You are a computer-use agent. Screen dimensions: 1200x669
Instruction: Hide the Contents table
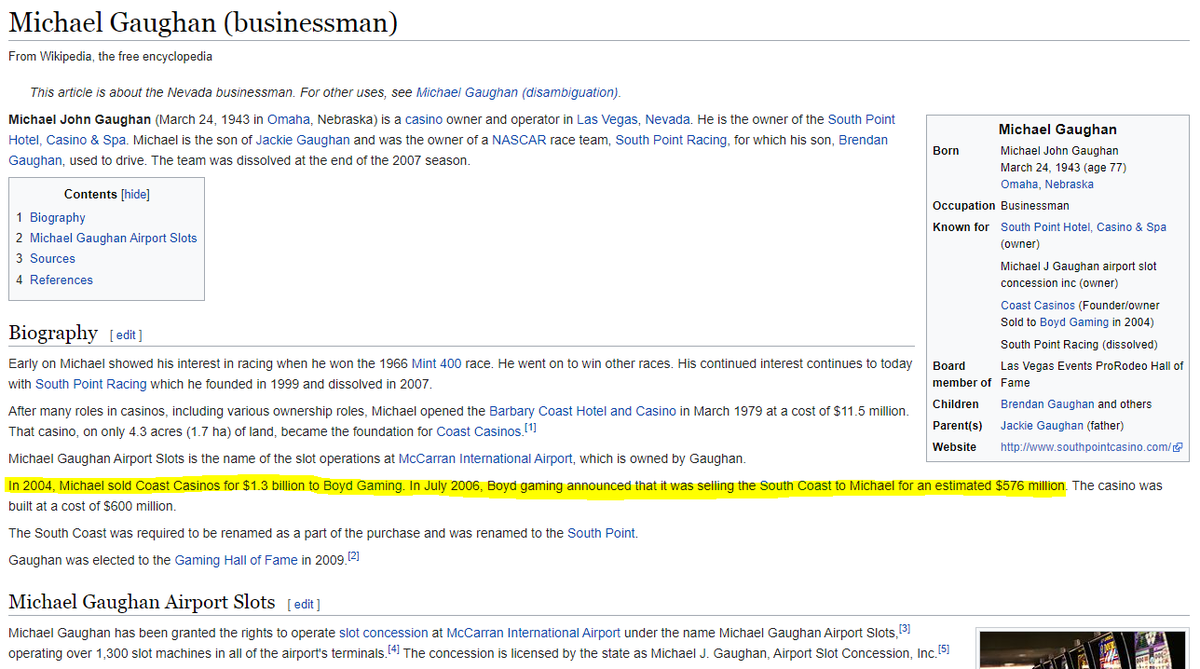pyautogui.click(x=135, y=194)
